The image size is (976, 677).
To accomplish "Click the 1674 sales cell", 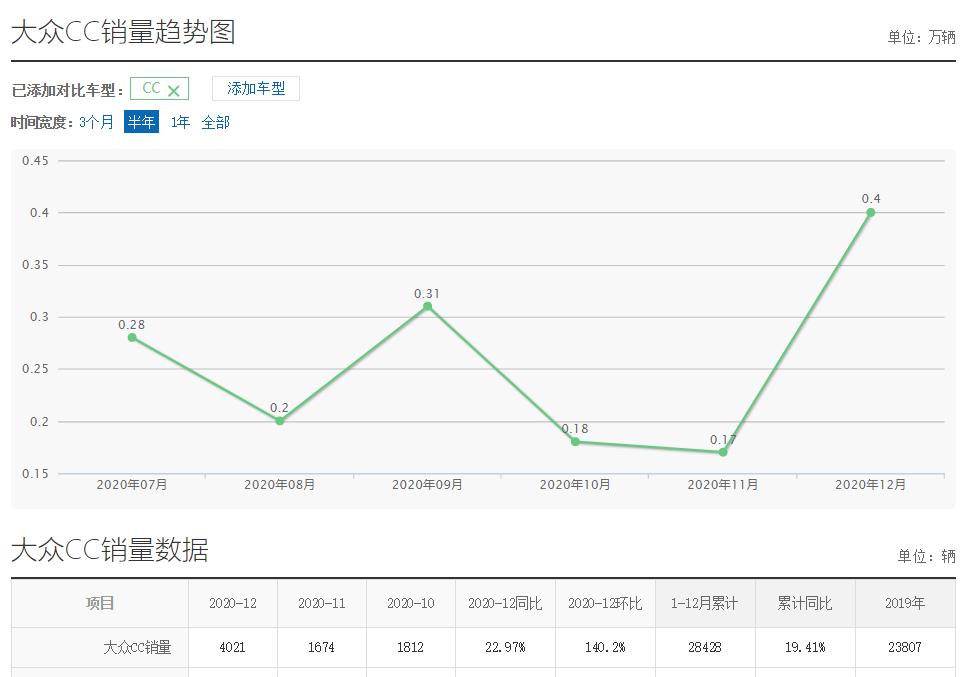I will (321, 647).
